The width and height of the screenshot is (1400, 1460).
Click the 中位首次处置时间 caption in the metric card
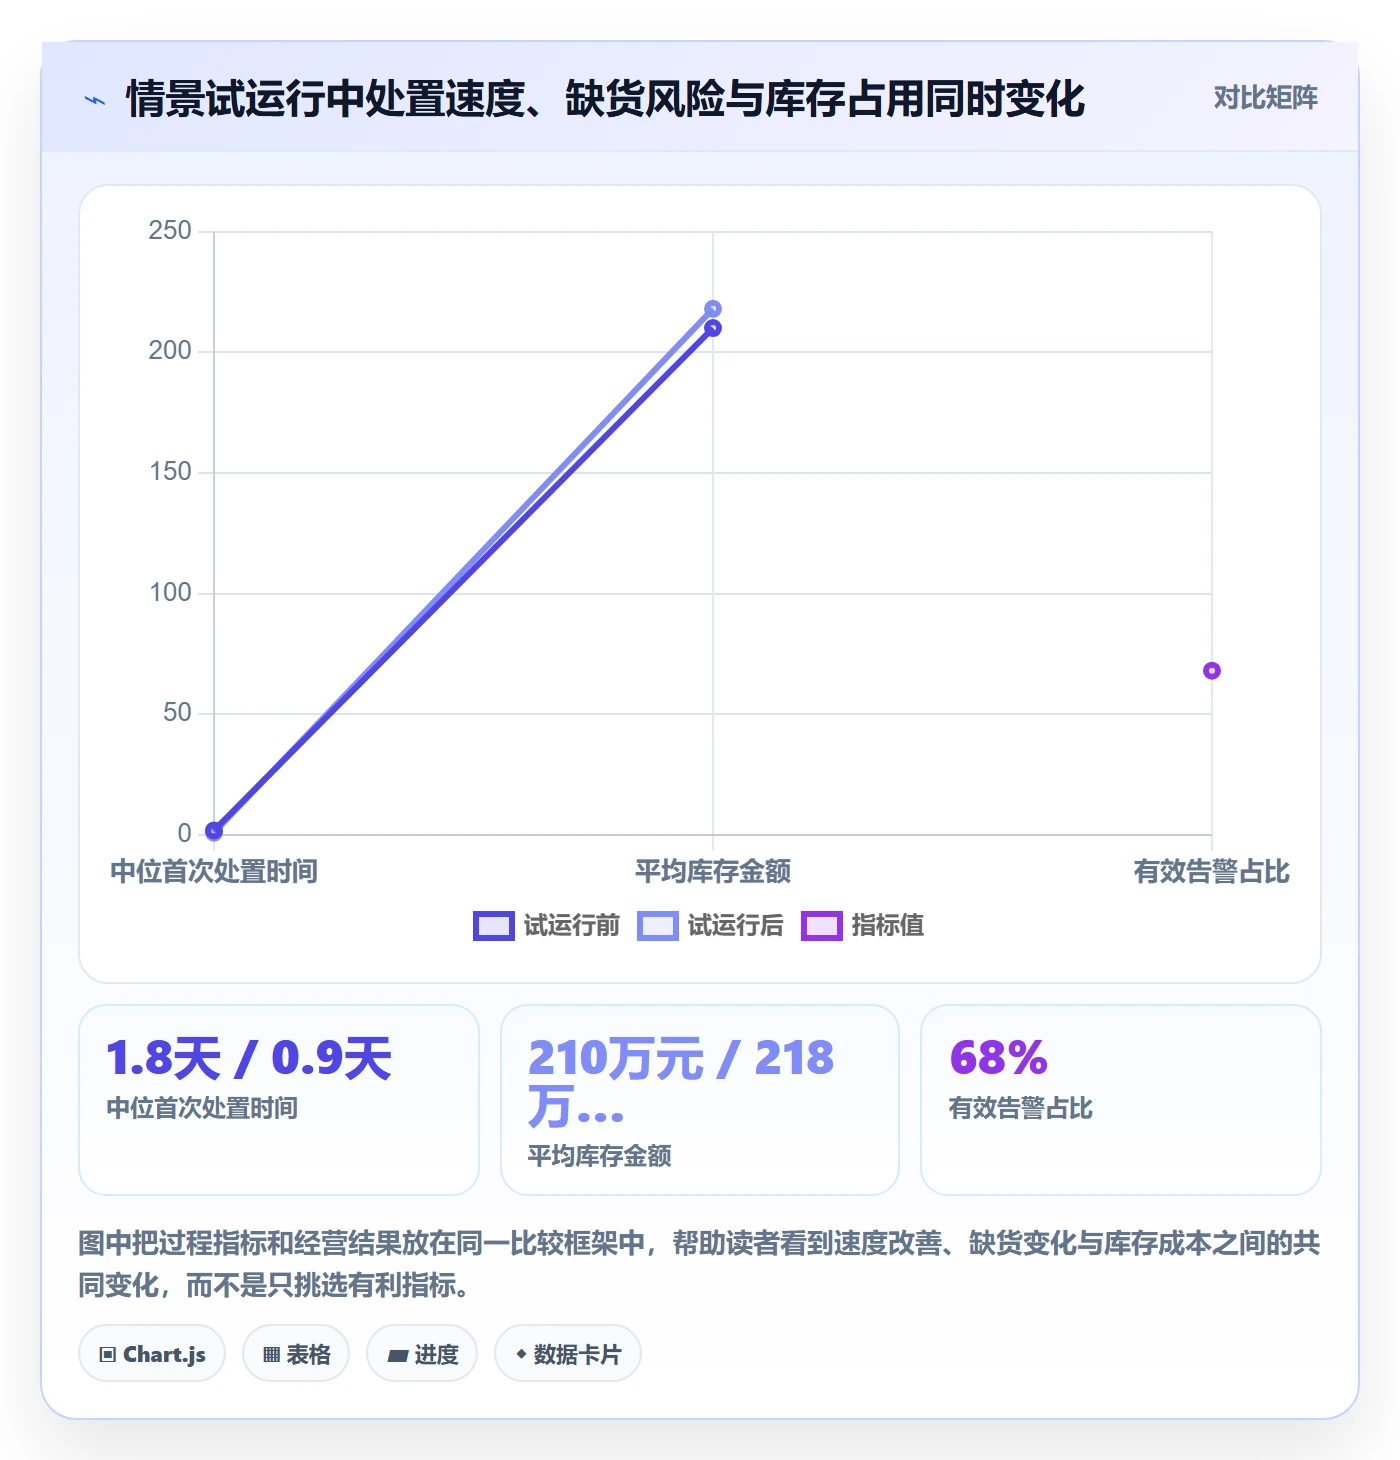click(x=202, y=1108)
